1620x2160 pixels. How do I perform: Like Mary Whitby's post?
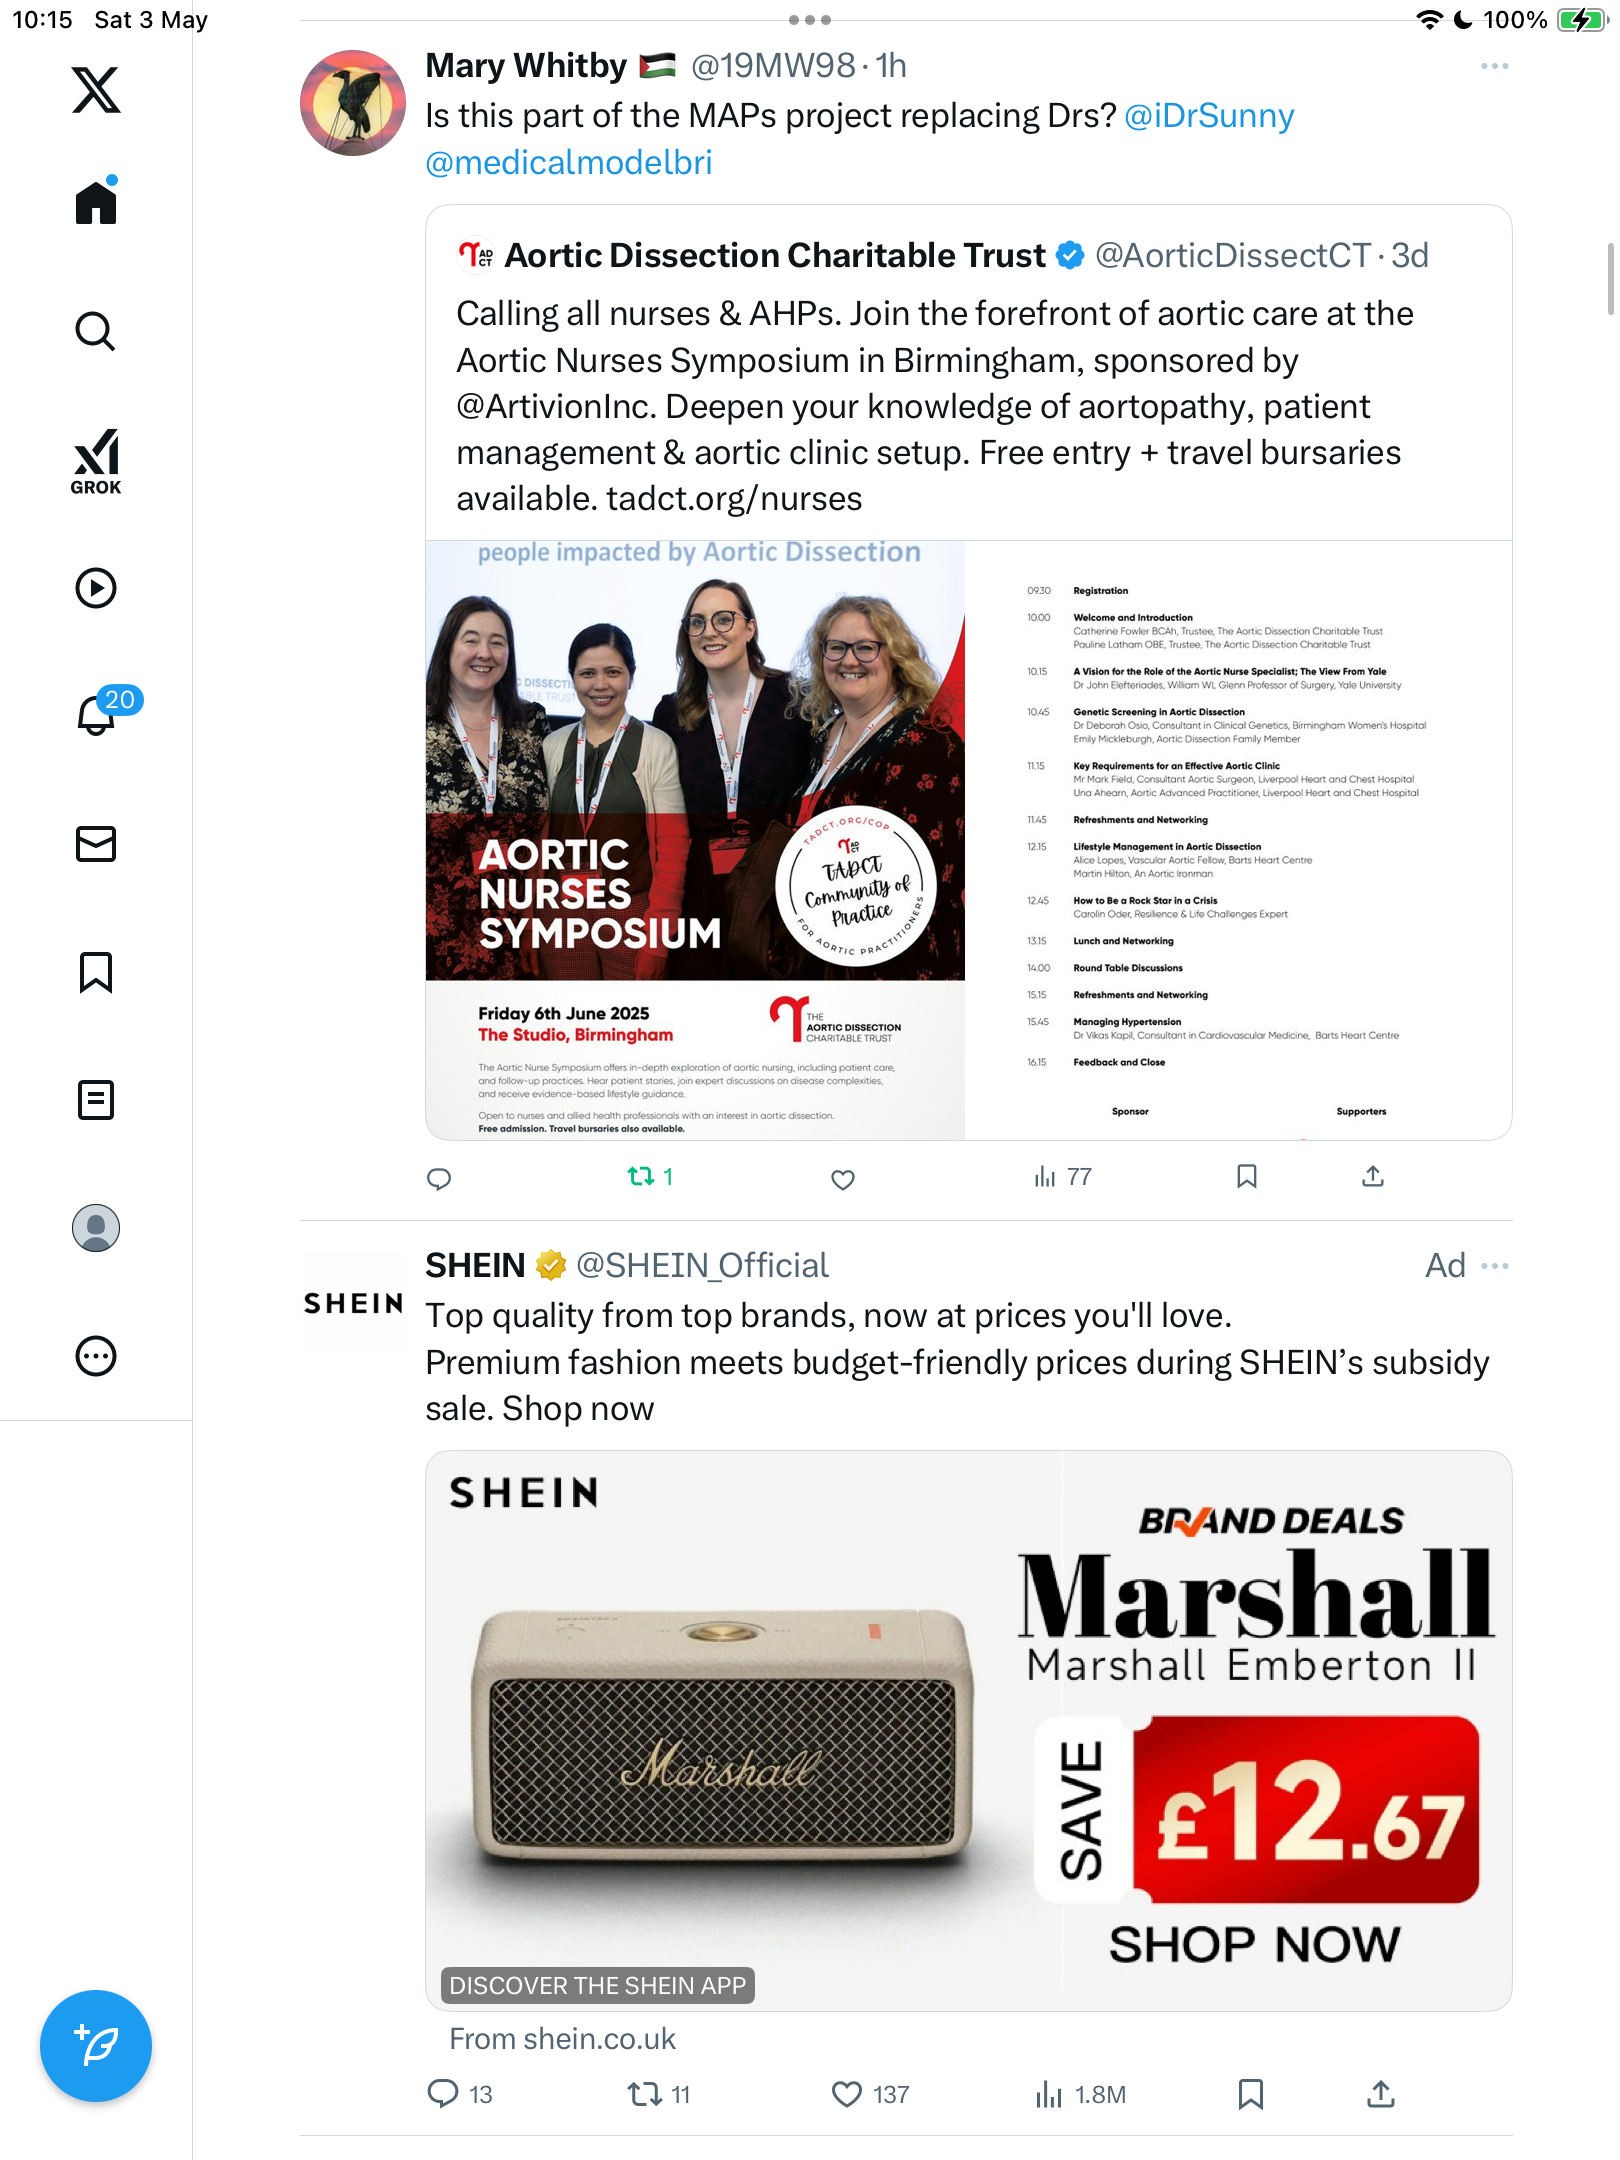point(843,1179)
